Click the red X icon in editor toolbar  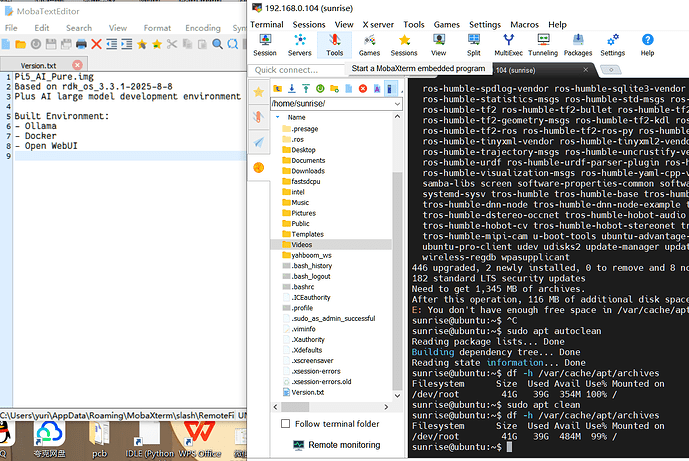coord(97,44)
